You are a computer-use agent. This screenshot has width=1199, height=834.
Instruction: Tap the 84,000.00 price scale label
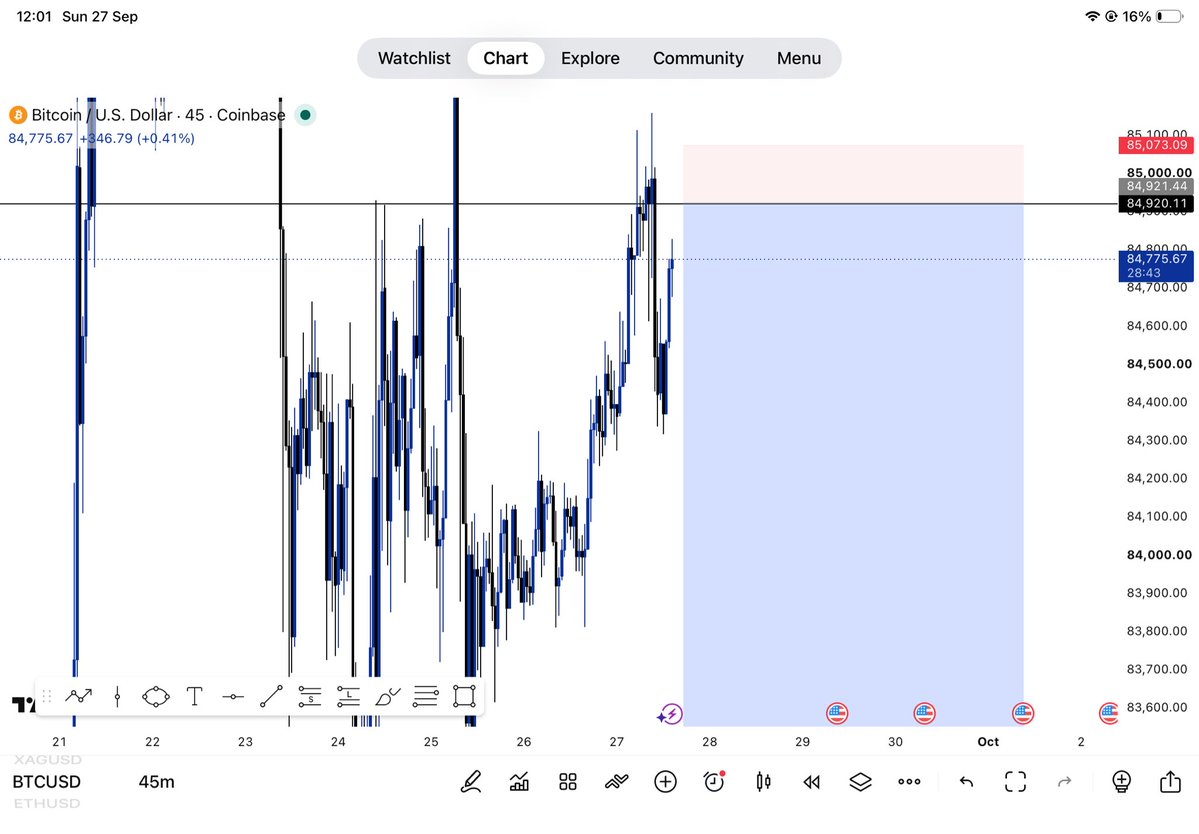1159,555
